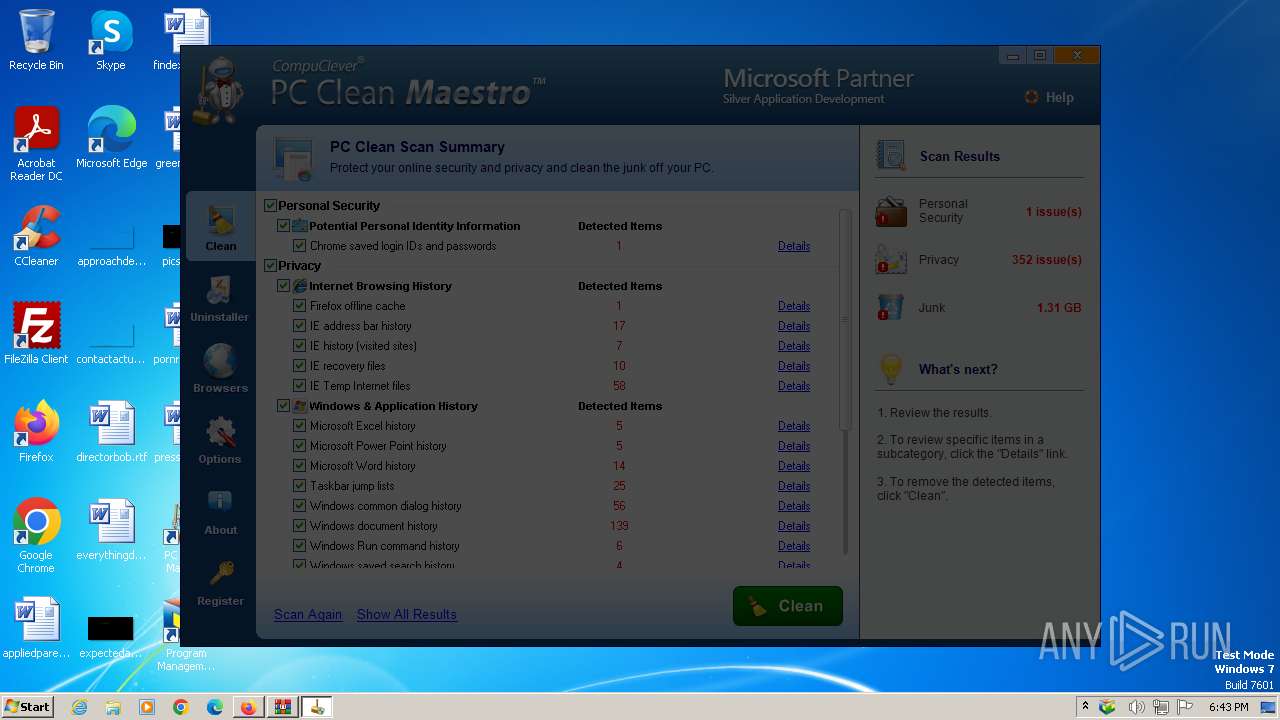This screenshot has height=720, width=1280.
Task: Open the Browsers section
Action: click(x=220, y=369)
